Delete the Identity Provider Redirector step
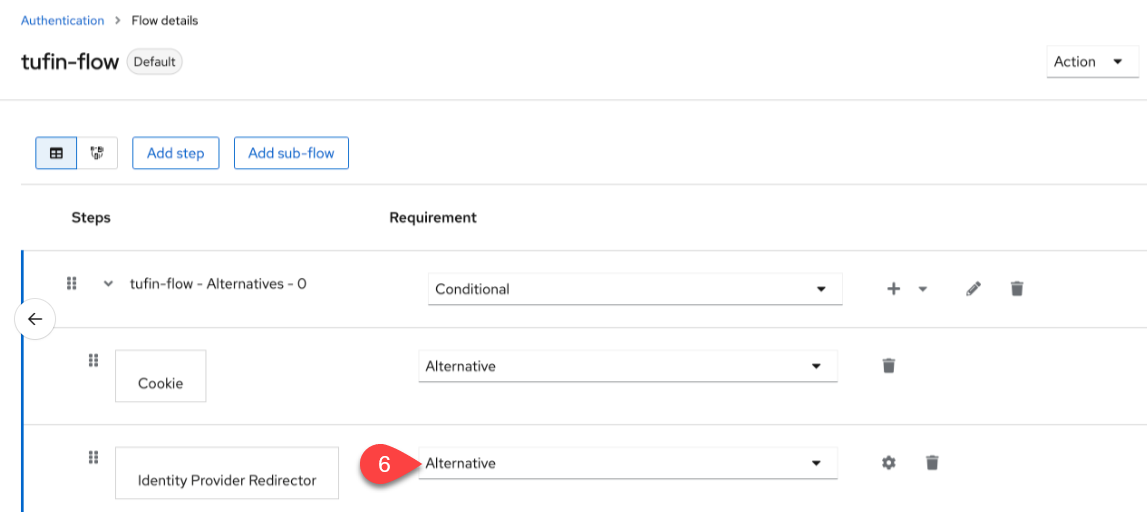 coord(932,463)
